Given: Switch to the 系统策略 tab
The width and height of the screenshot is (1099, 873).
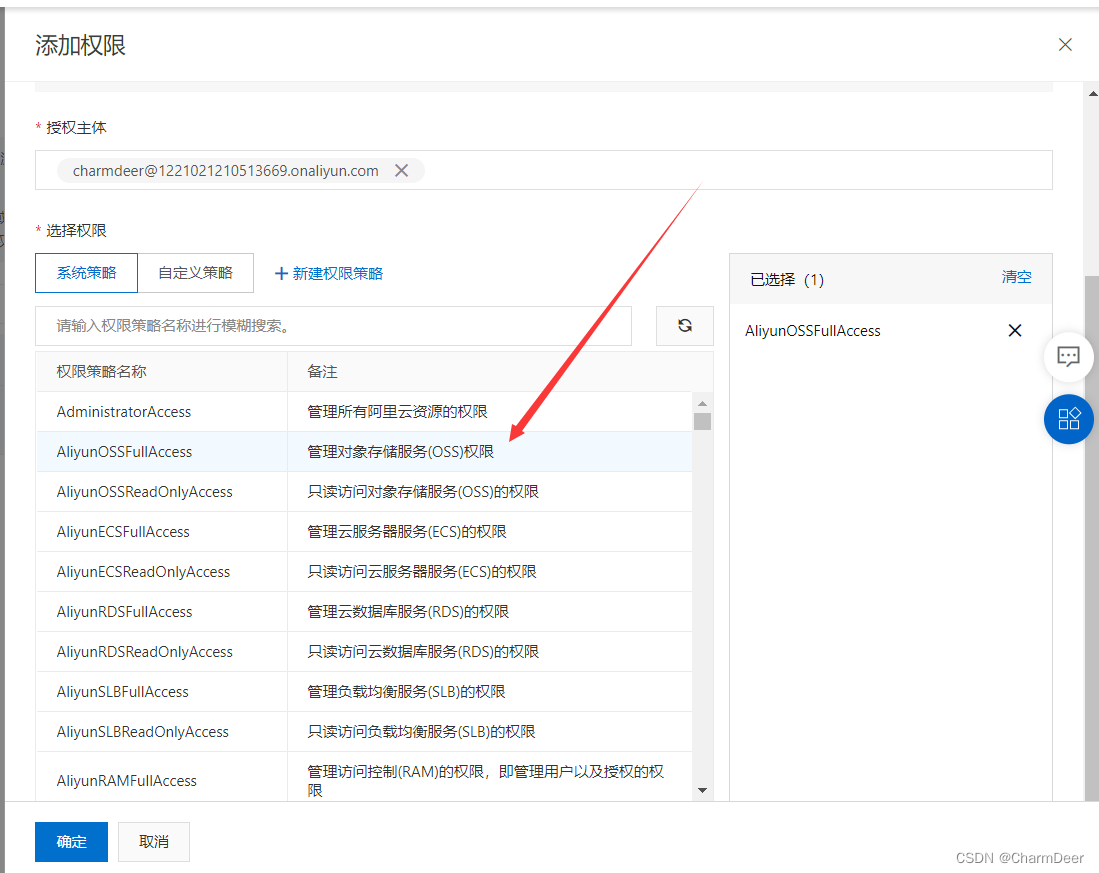Looking at the screenshot, I should 86,273.
